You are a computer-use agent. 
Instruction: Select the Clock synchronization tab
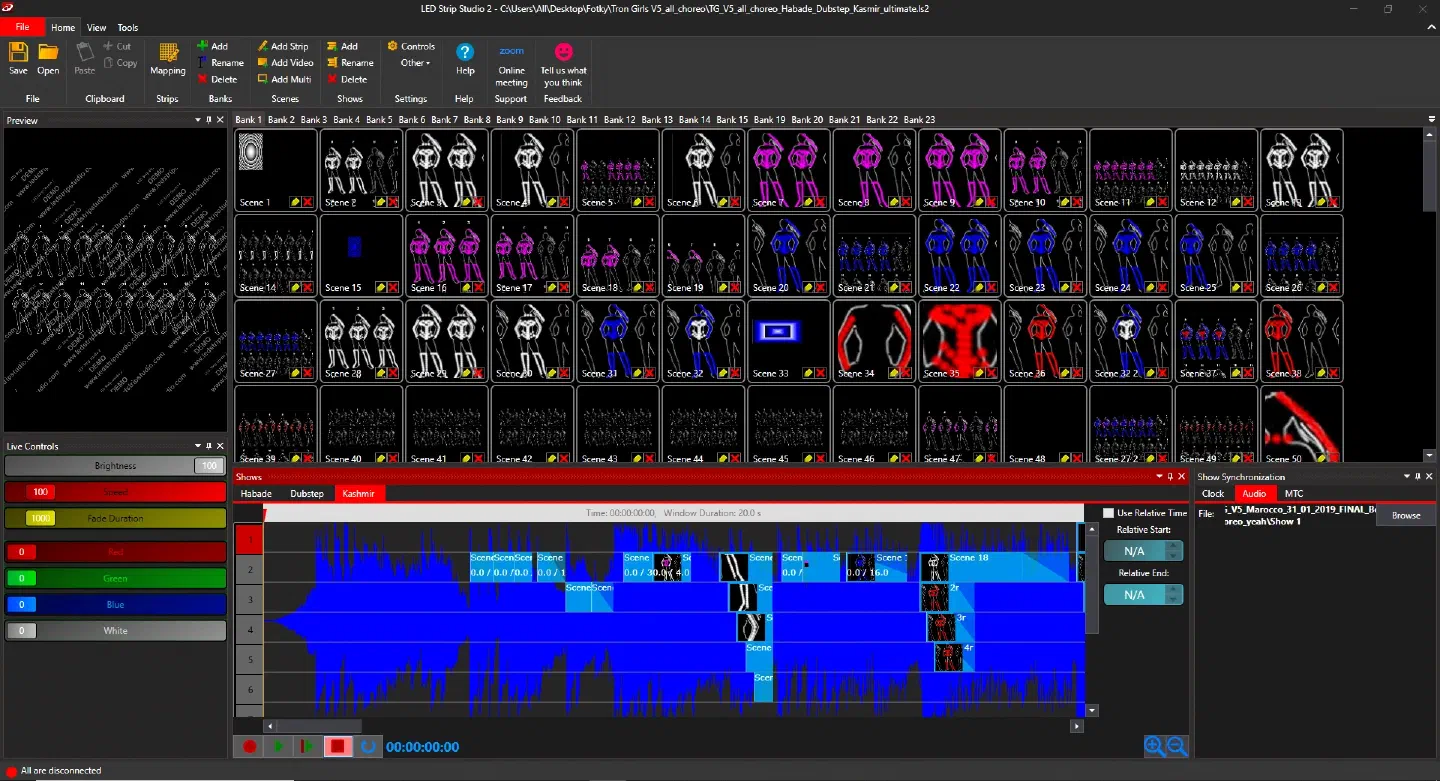pos(1213,494)
